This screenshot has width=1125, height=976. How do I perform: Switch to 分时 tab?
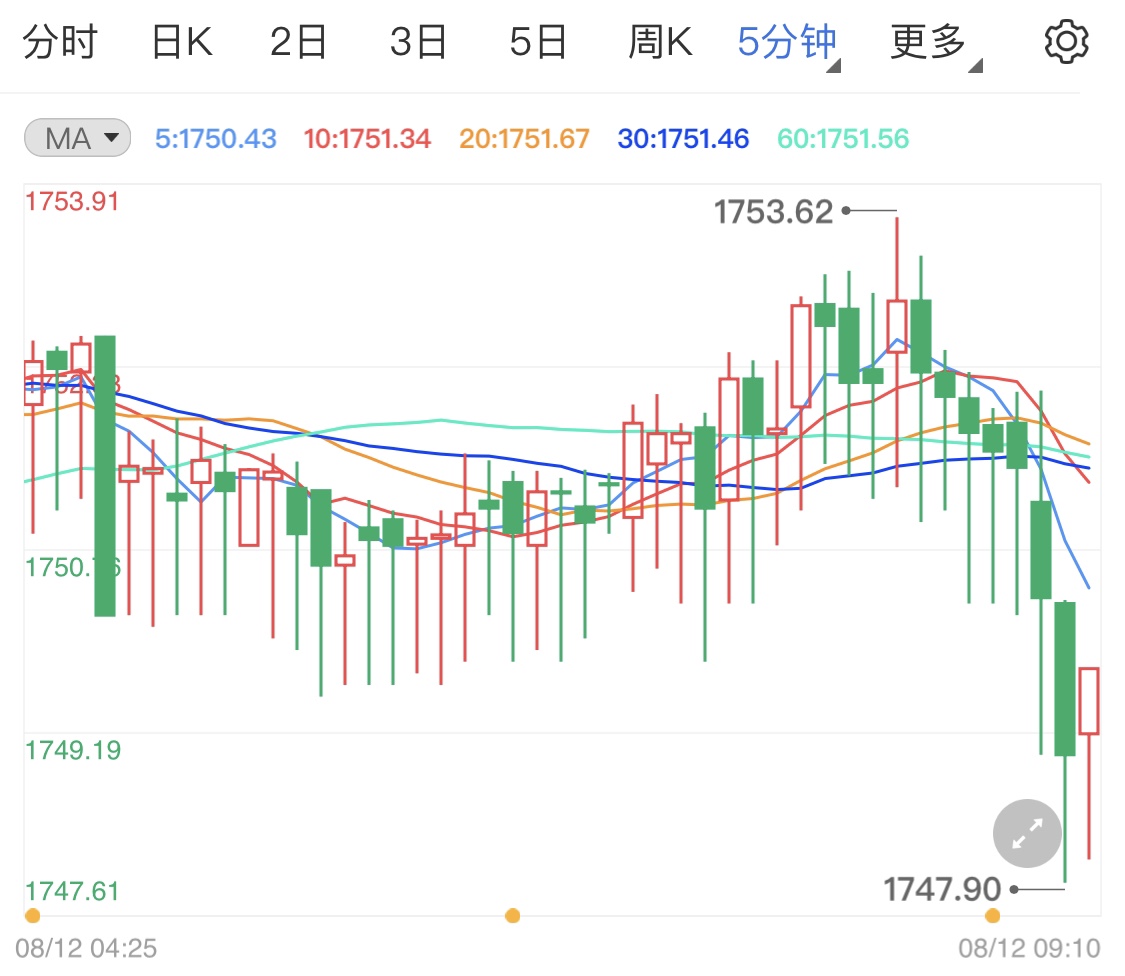click(60, 42)
